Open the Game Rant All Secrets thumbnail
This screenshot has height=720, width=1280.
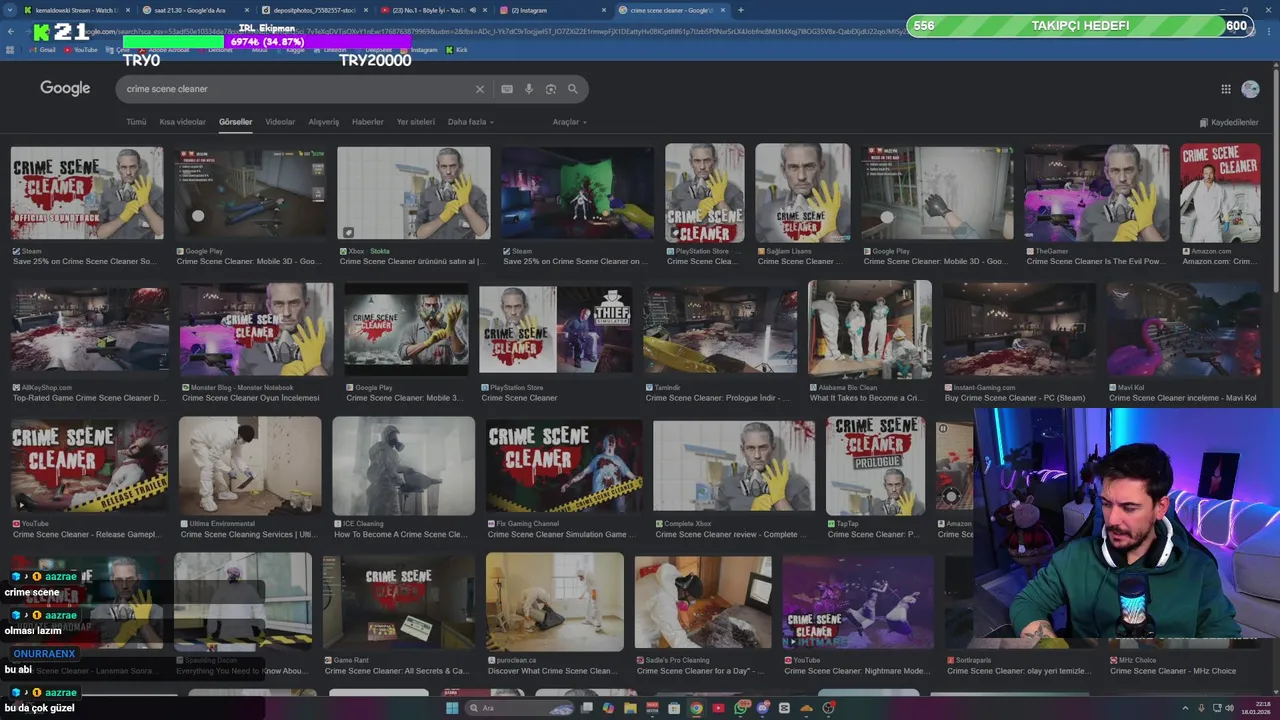tap(399, 602)
